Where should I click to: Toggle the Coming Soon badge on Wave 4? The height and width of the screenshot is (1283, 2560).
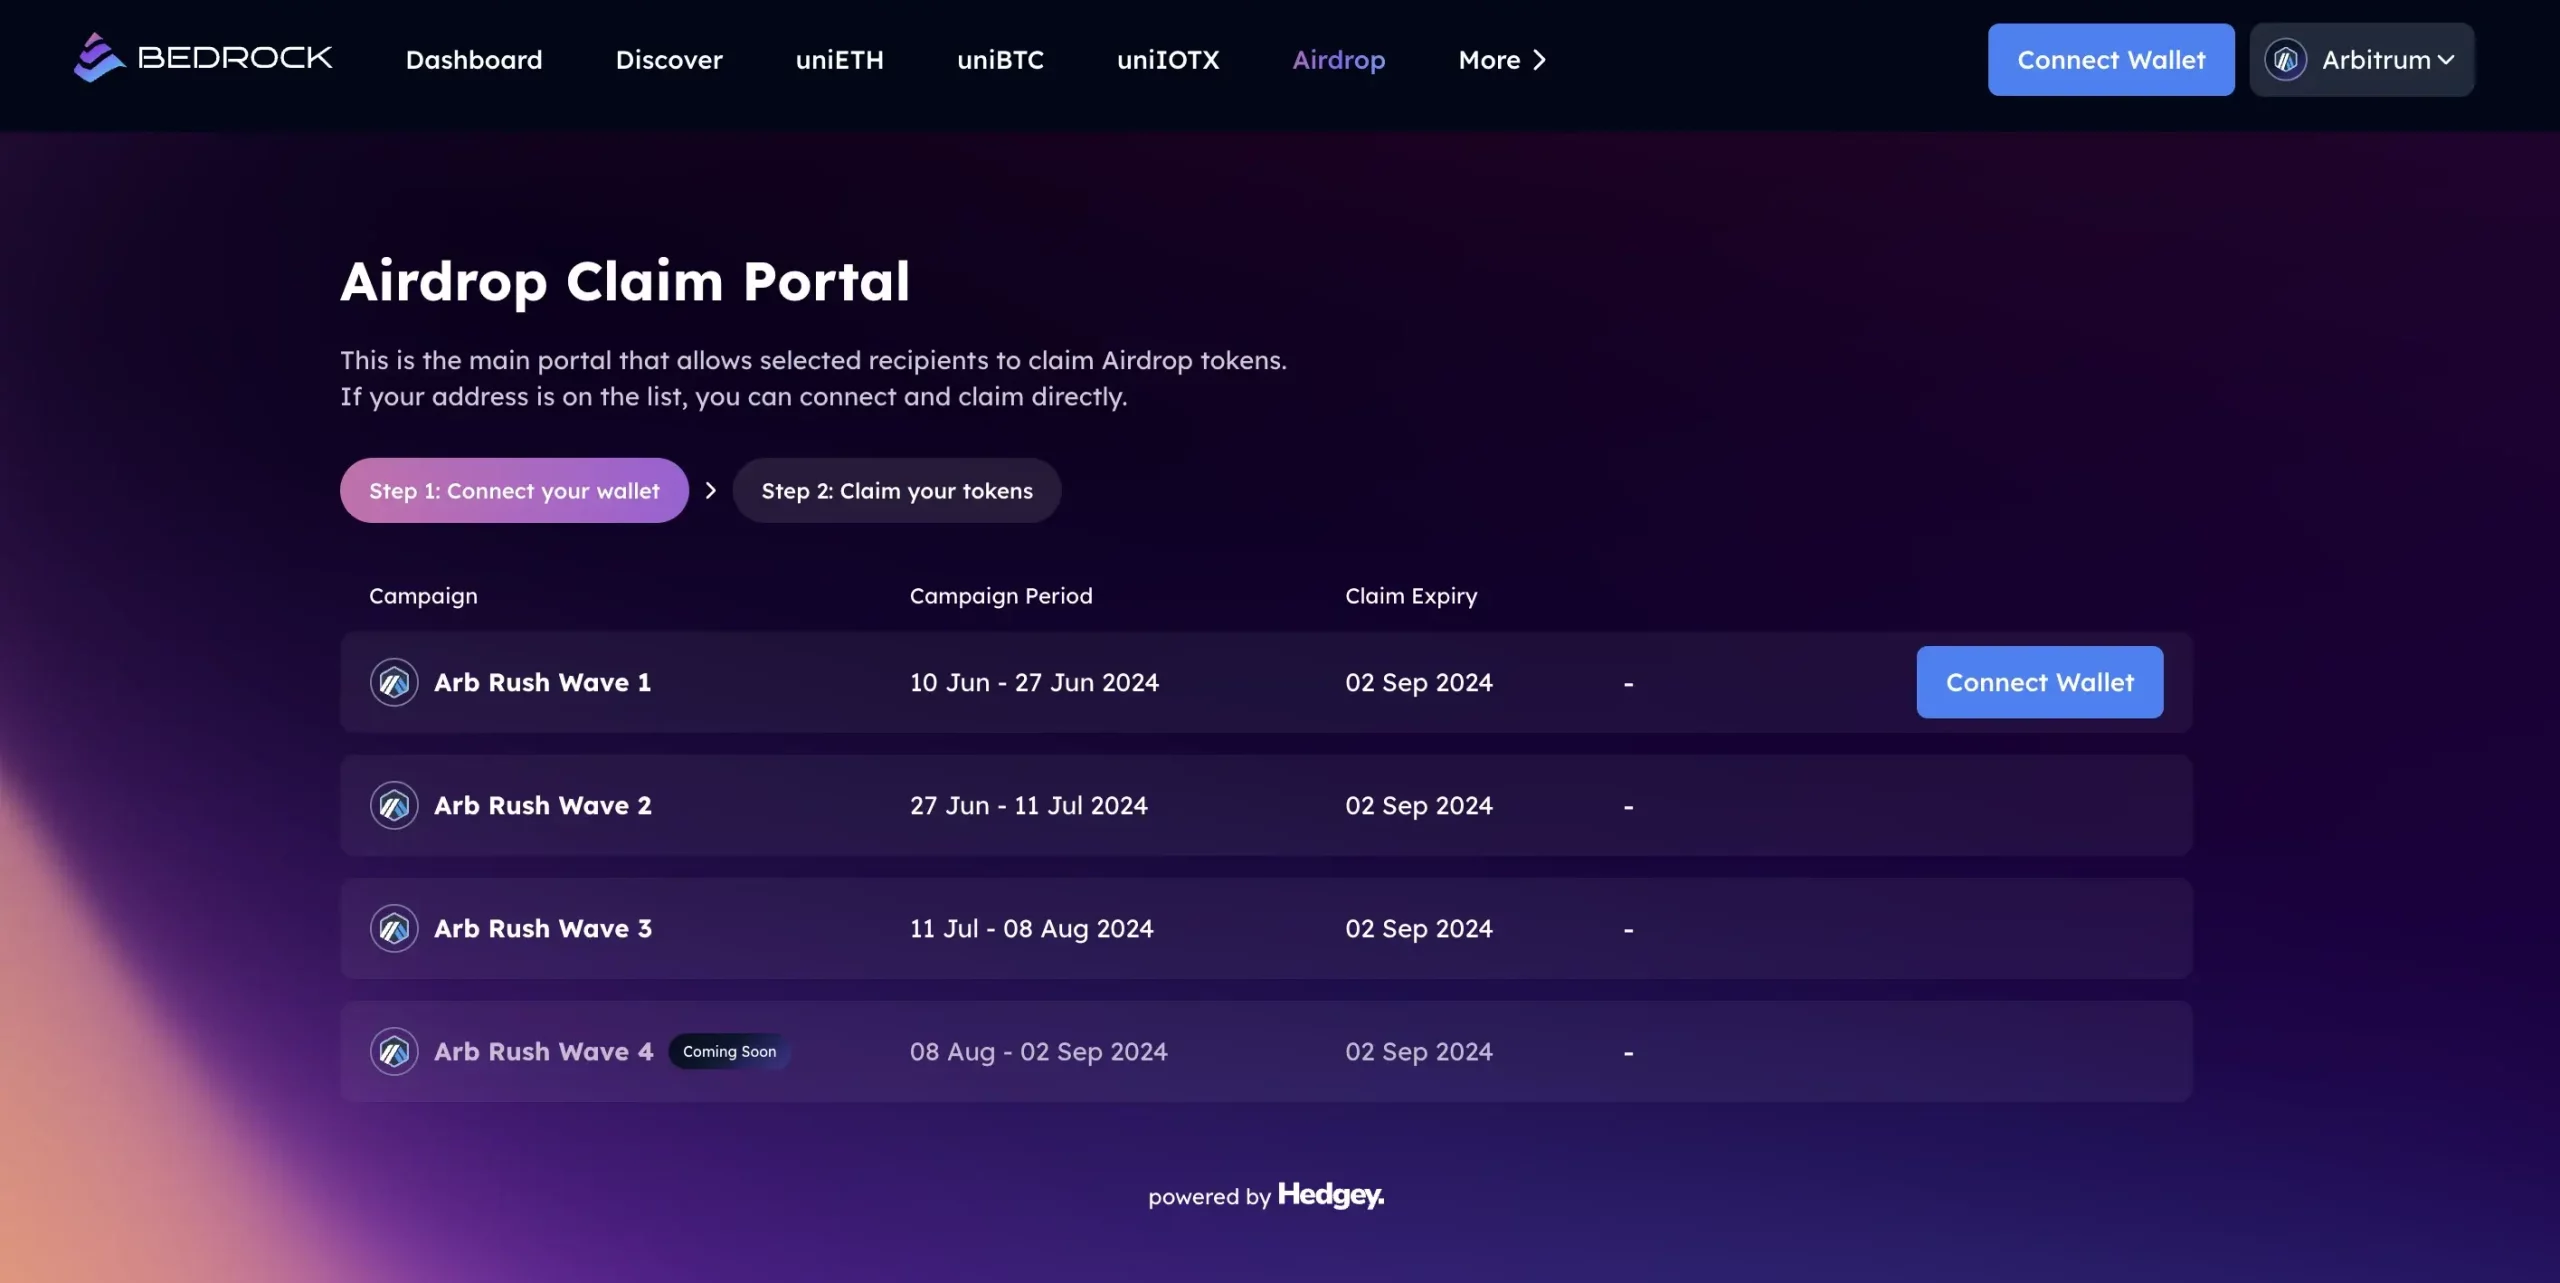tap(728, 1049)
